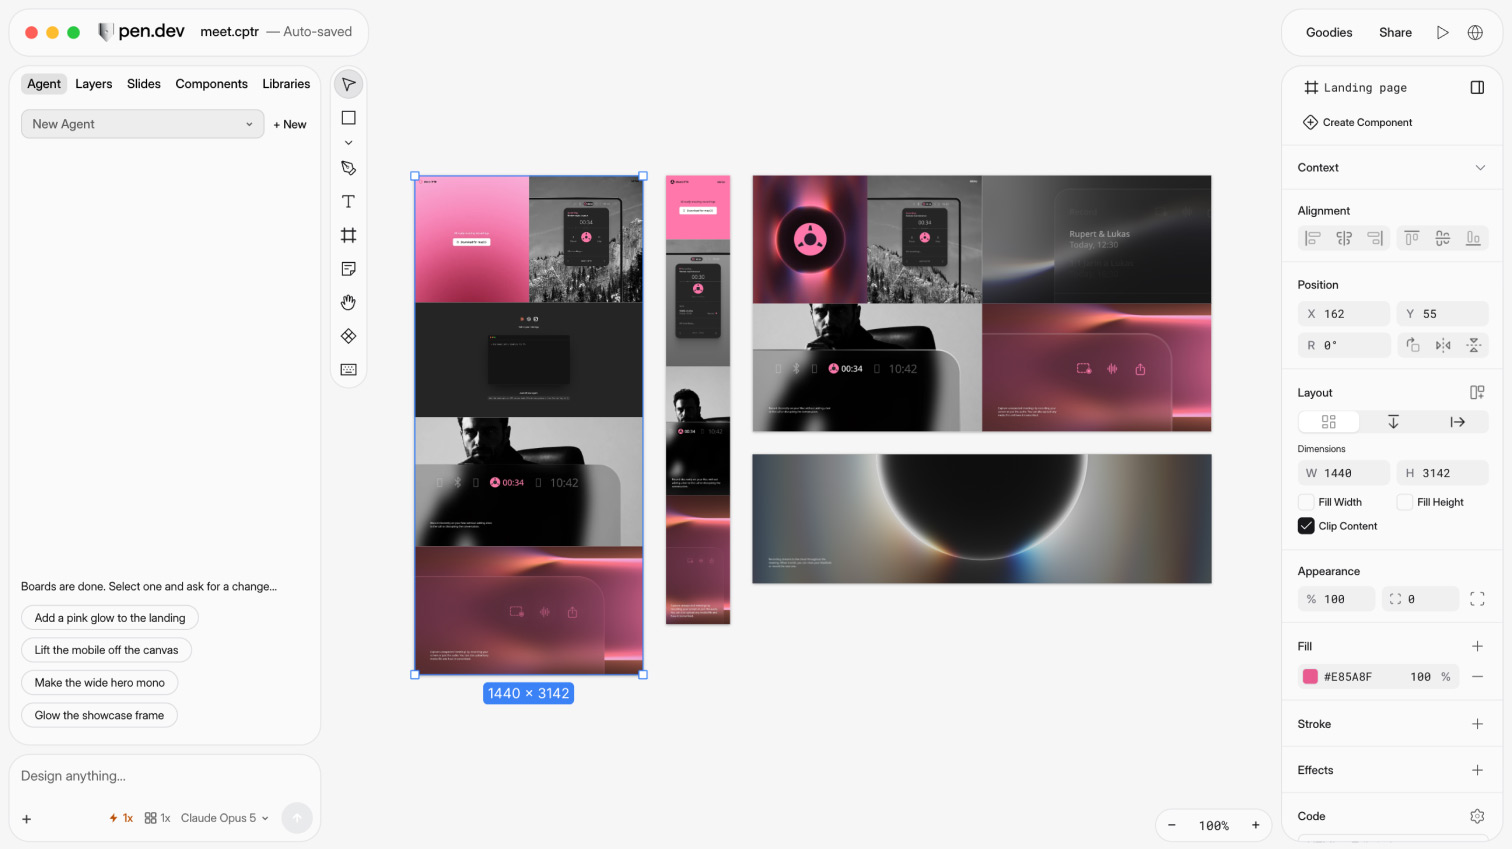1512x849 pixels.
Task: Align selection to horizontal center
Action: [x=1344, y=238]
